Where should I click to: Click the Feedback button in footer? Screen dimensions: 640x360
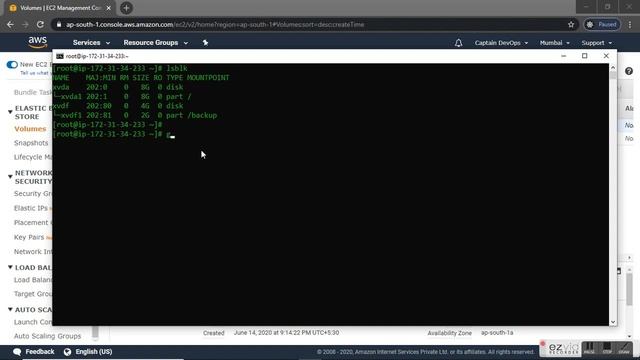coord(34,351)
